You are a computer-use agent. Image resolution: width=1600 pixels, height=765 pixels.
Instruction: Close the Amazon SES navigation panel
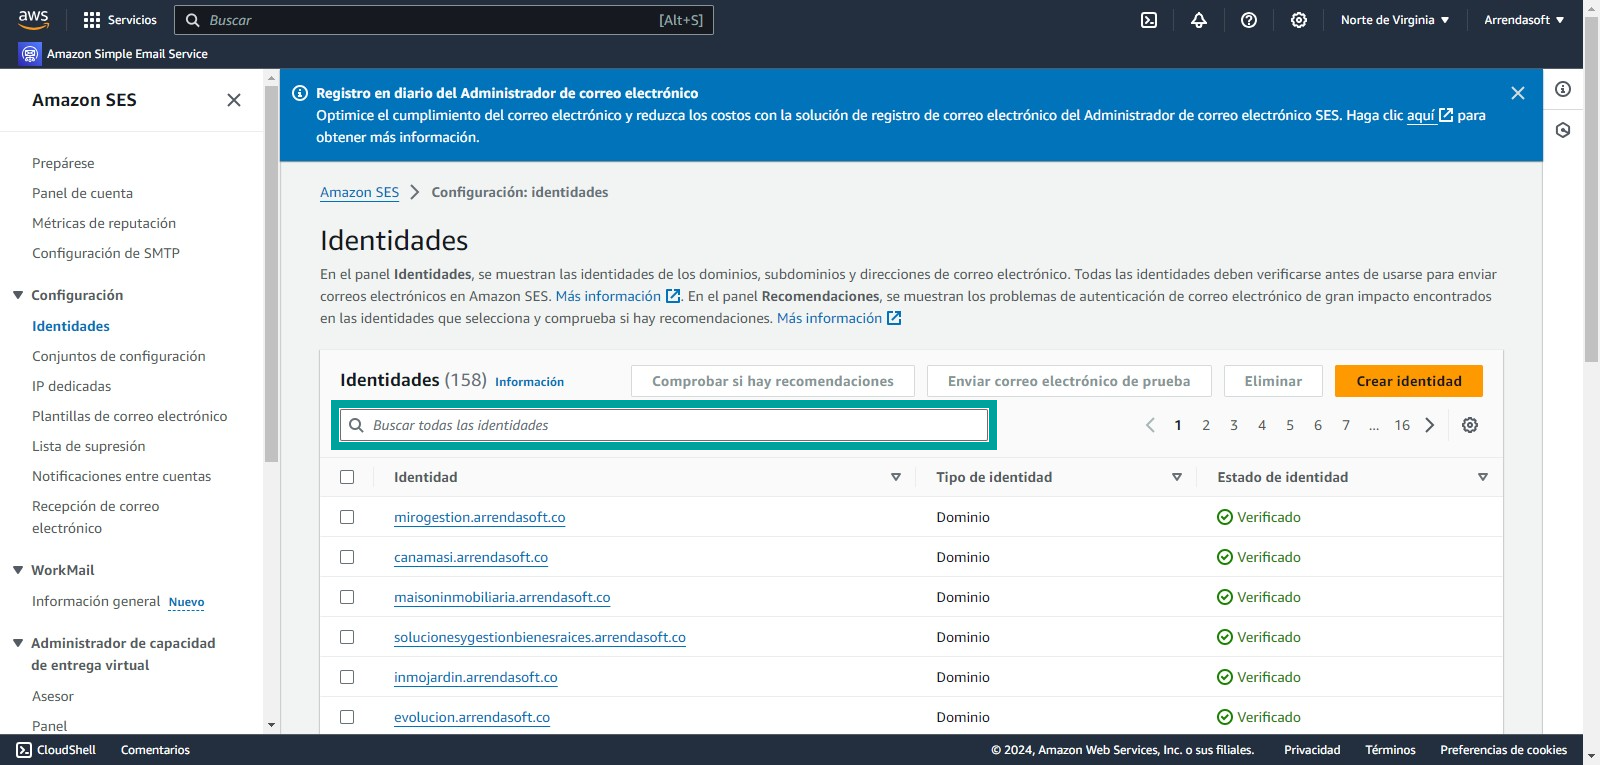(234, 100)
